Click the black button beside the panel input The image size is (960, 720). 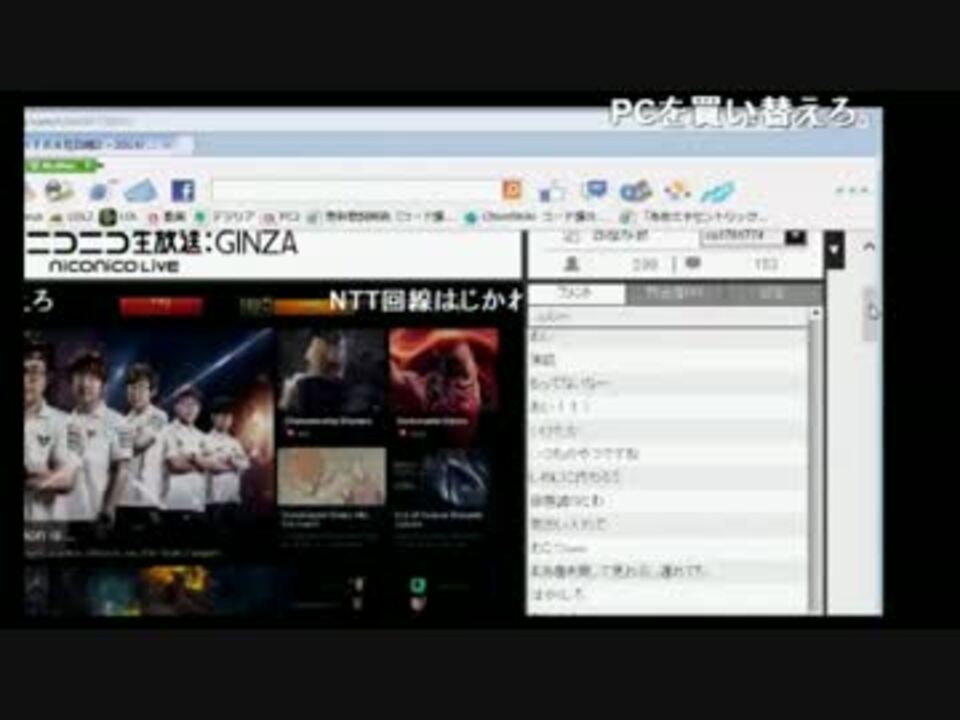(795, 237)
